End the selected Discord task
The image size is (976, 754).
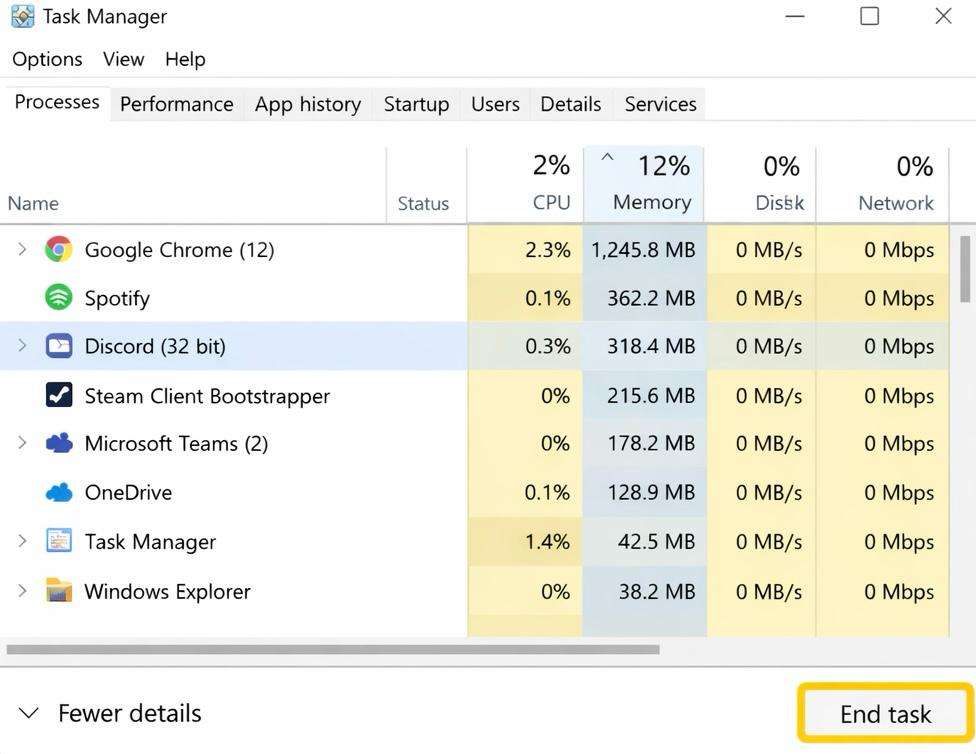click(886, 713)
